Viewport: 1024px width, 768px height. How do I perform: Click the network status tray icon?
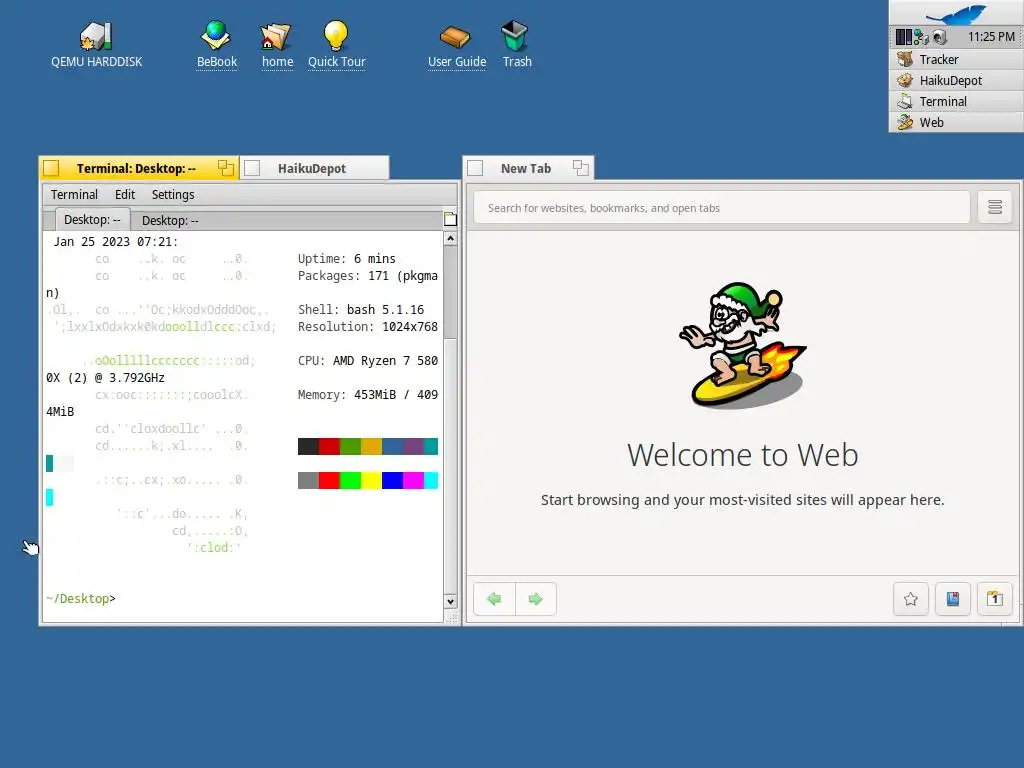pos(921,37)
